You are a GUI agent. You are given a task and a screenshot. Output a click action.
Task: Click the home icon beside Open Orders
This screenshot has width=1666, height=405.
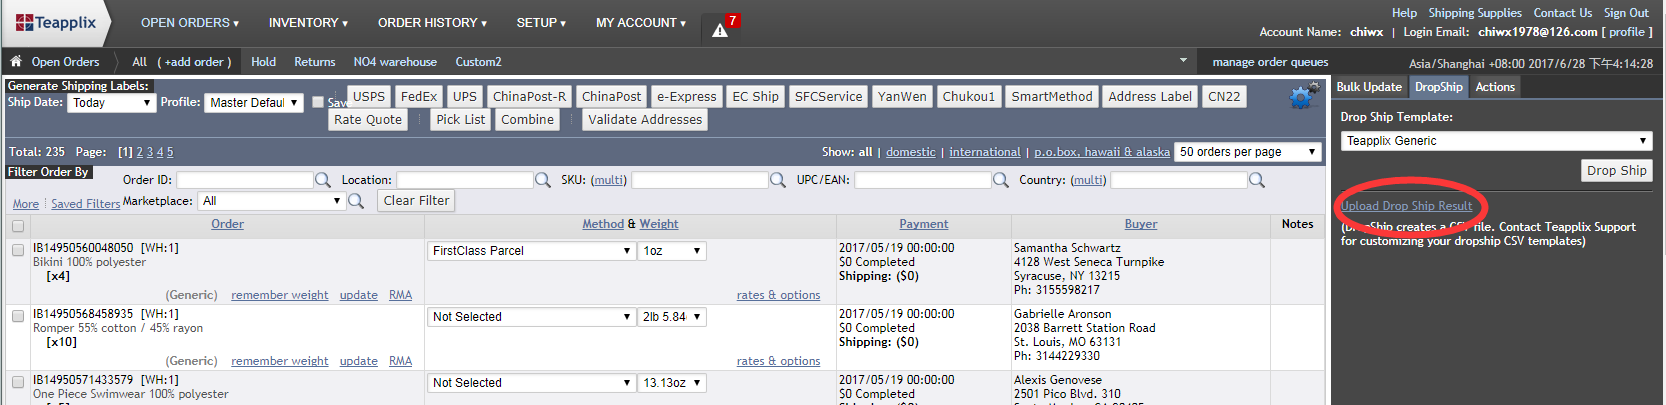[16, 62]
